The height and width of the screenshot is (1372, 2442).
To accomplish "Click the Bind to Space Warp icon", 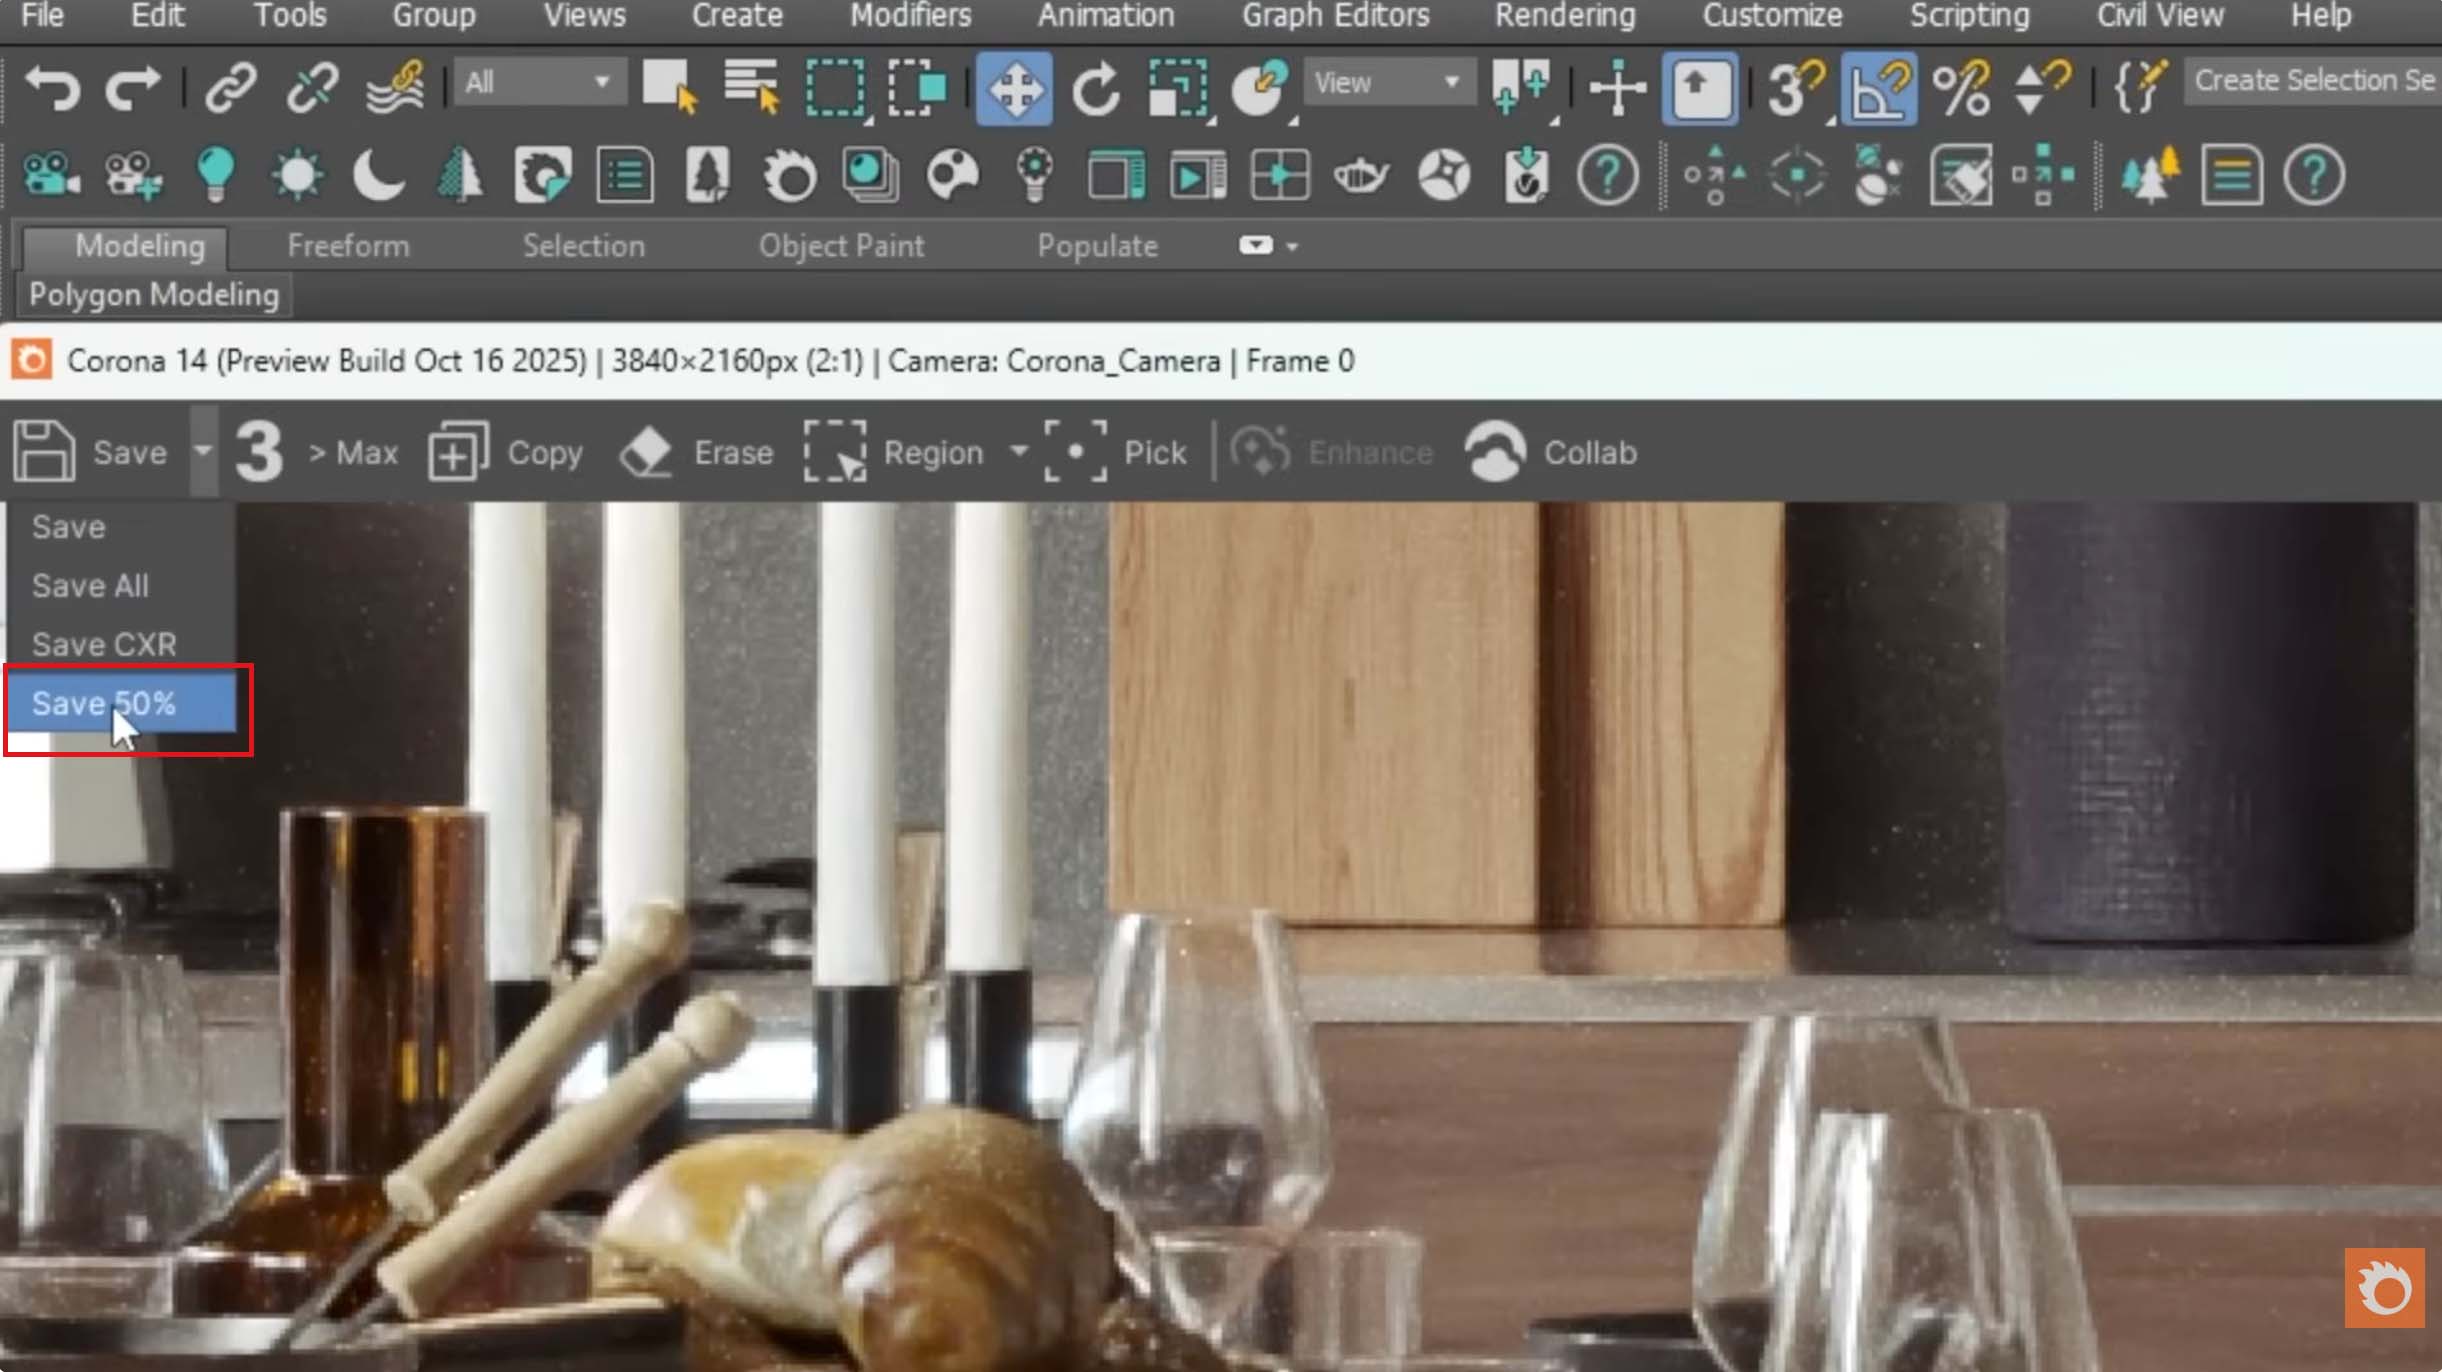I will 395,88.
